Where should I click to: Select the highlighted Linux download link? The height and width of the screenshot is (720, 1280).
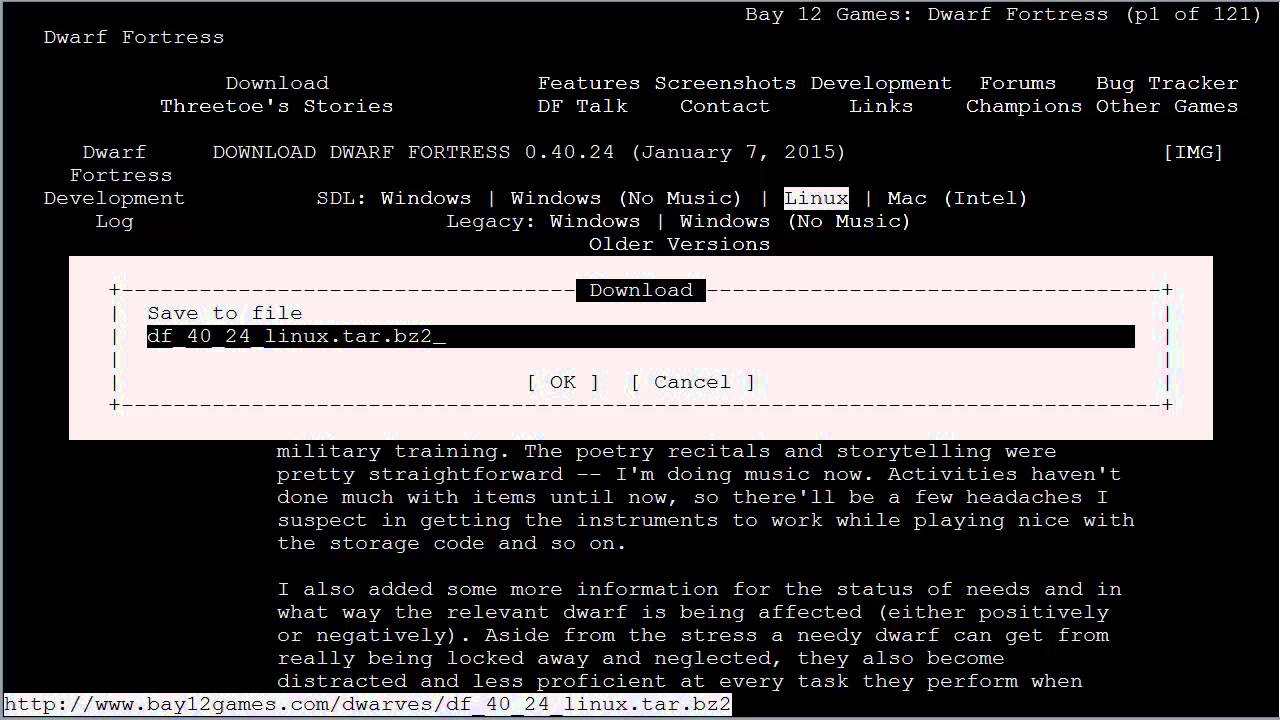(816, 198)
